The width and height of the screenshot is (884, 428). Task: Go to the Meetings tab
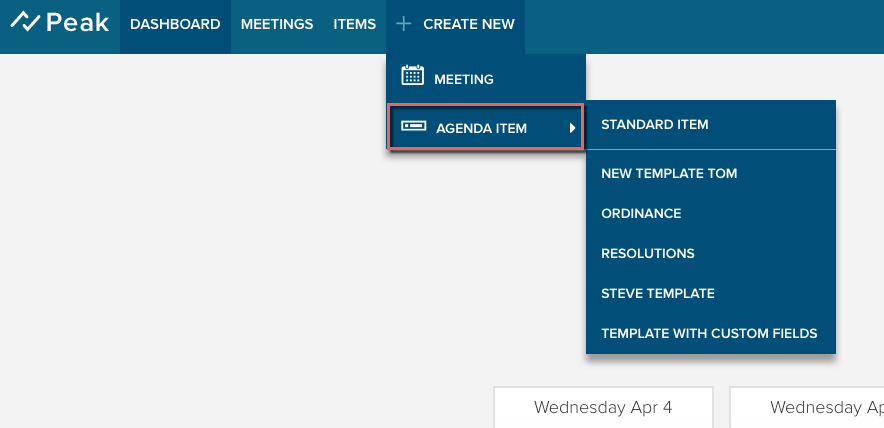tap(277, 24)
